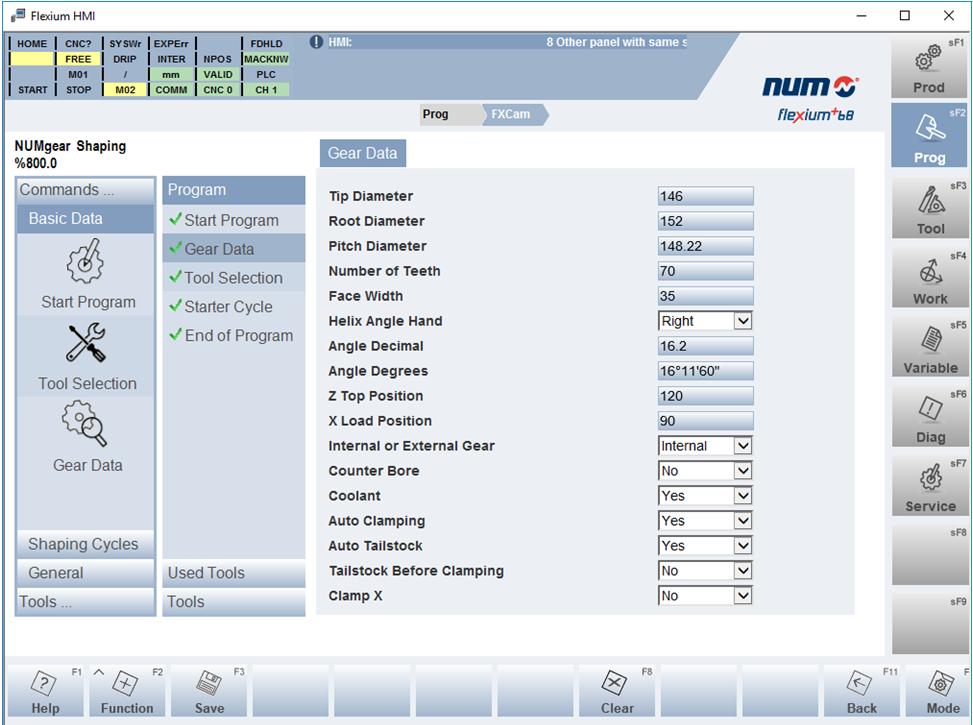Click the Tip Diameter input field

705,197
